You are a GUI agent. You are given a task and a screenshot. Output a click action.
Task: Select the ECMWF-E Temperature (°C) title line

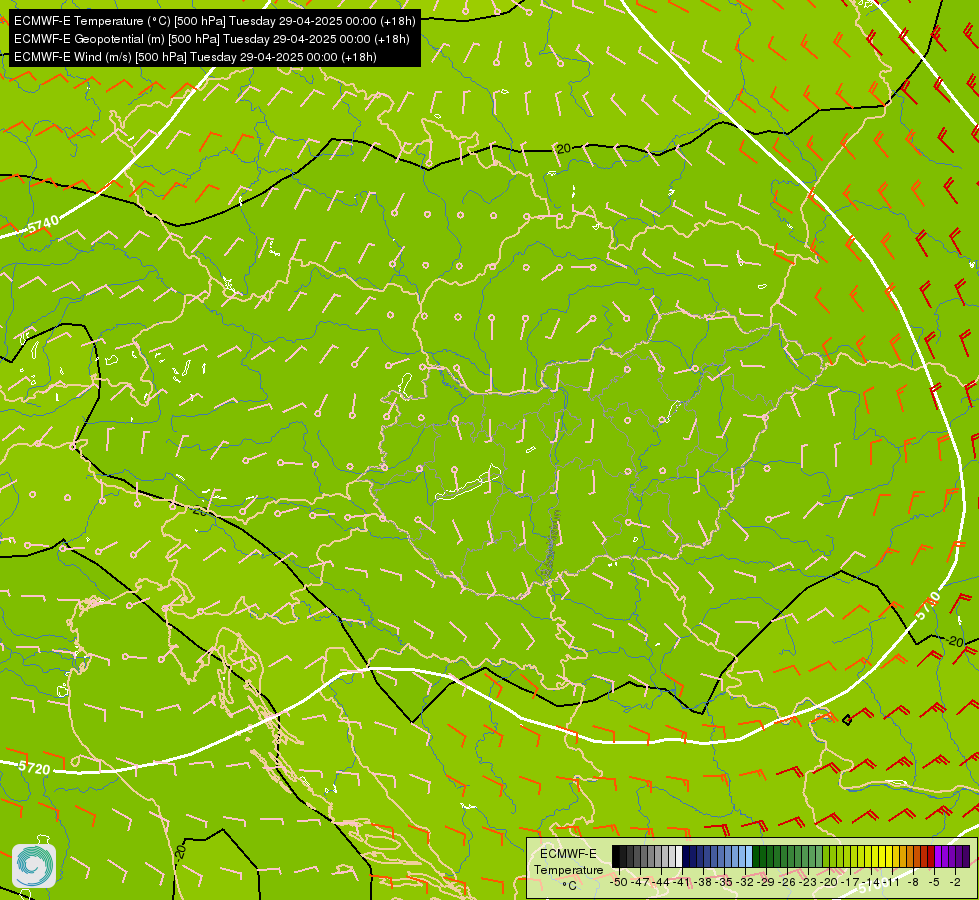pyautogui.click(x=215, y=21)
